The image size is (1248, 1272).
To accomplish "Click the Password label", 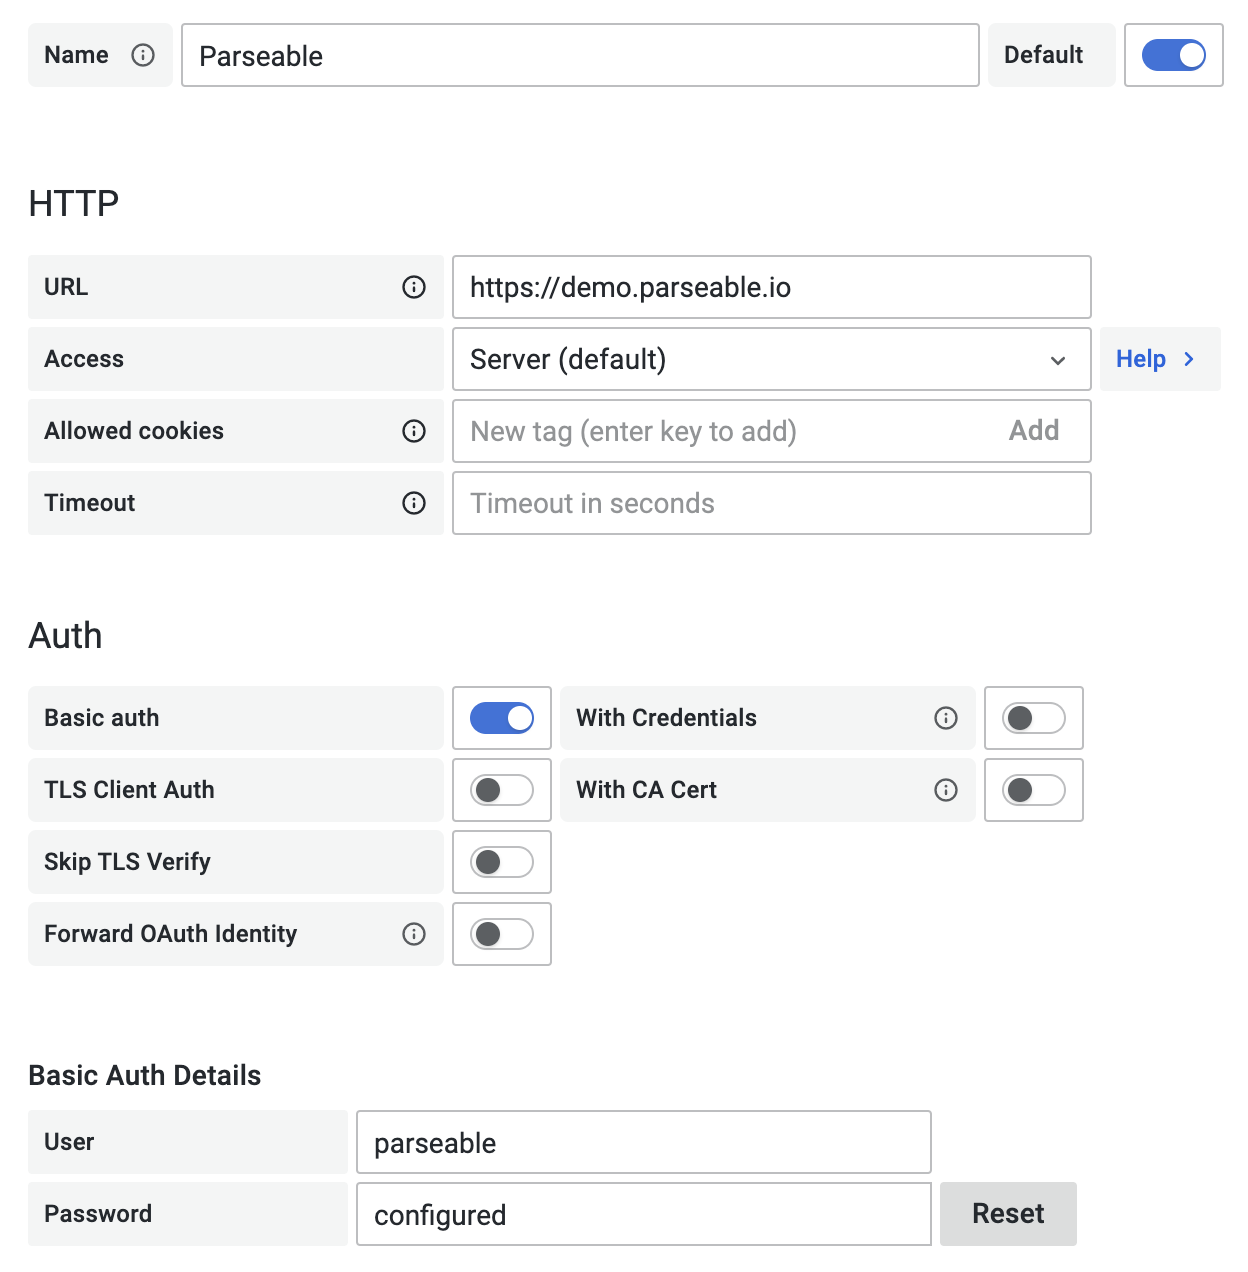I will [98, 1214].
